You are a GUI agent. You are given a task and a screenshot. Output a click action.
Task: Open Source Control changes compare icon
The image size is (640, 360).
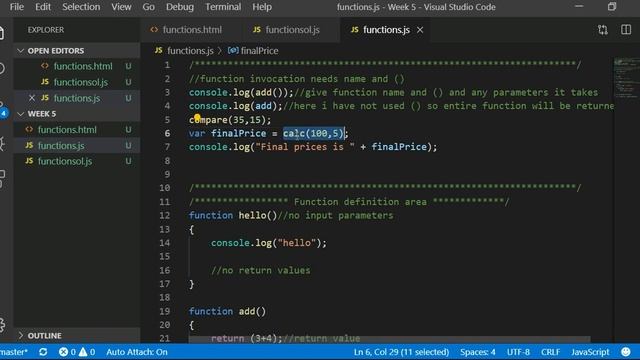point(602,30)
